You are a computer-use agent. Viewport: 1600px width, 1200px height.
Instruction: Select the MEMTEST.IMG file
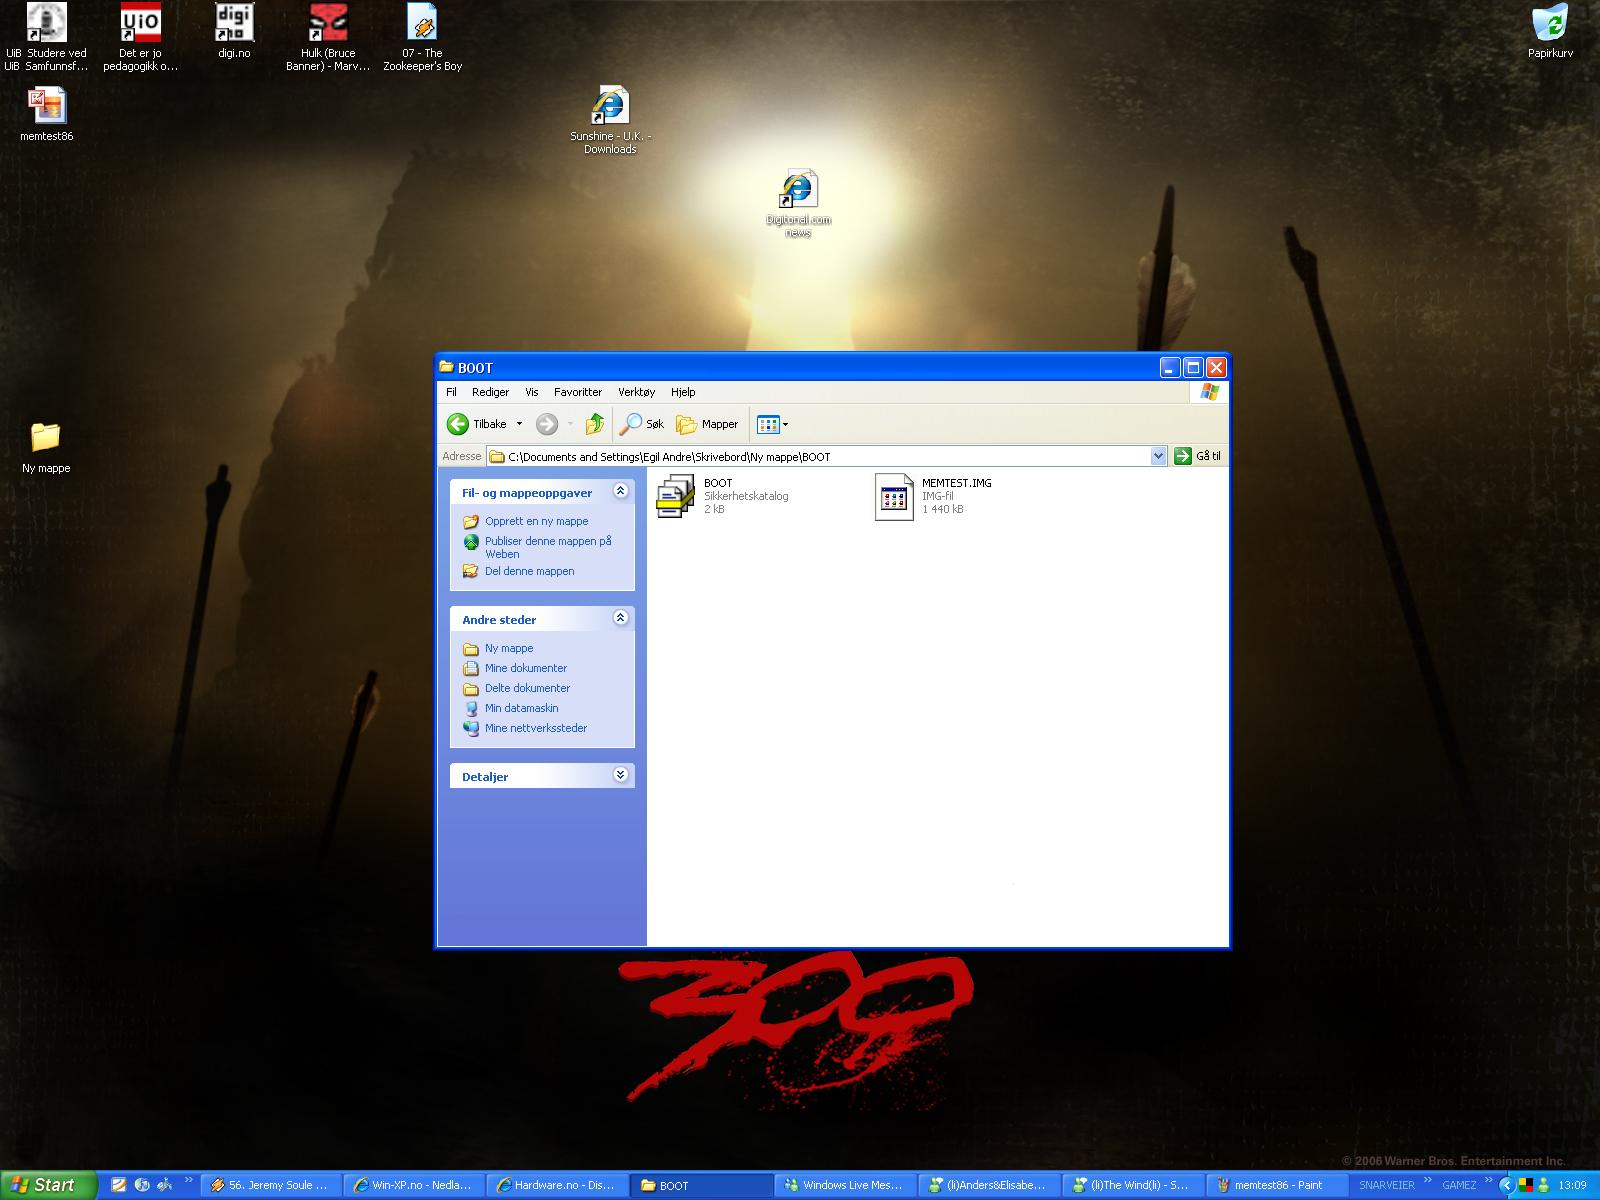point(934,496)
